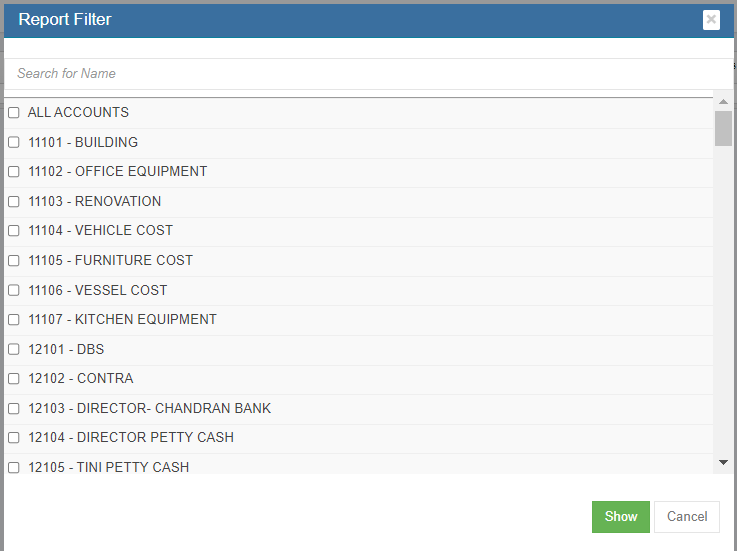Screen dimensions: 737x551
Task: Select 11102 - OFFICE EQUIPMENT checkbox
Action: point(14,172)
